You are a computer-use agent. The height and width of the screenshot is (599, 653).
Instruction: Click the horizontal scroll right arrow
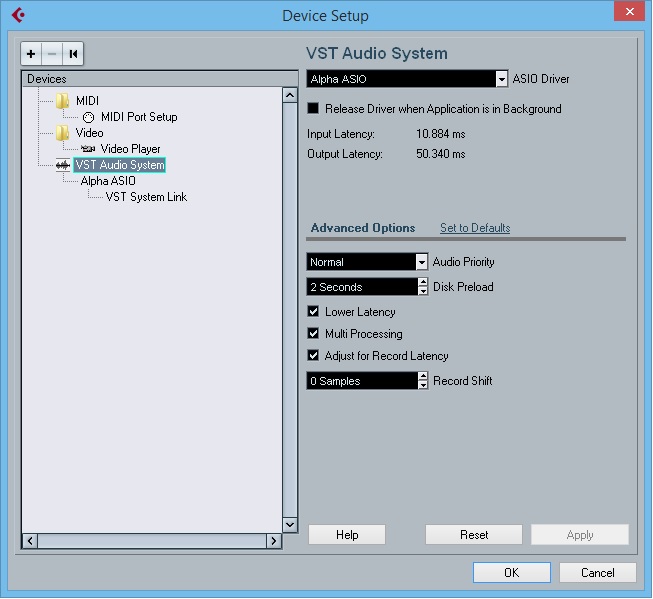coord(274,541)
